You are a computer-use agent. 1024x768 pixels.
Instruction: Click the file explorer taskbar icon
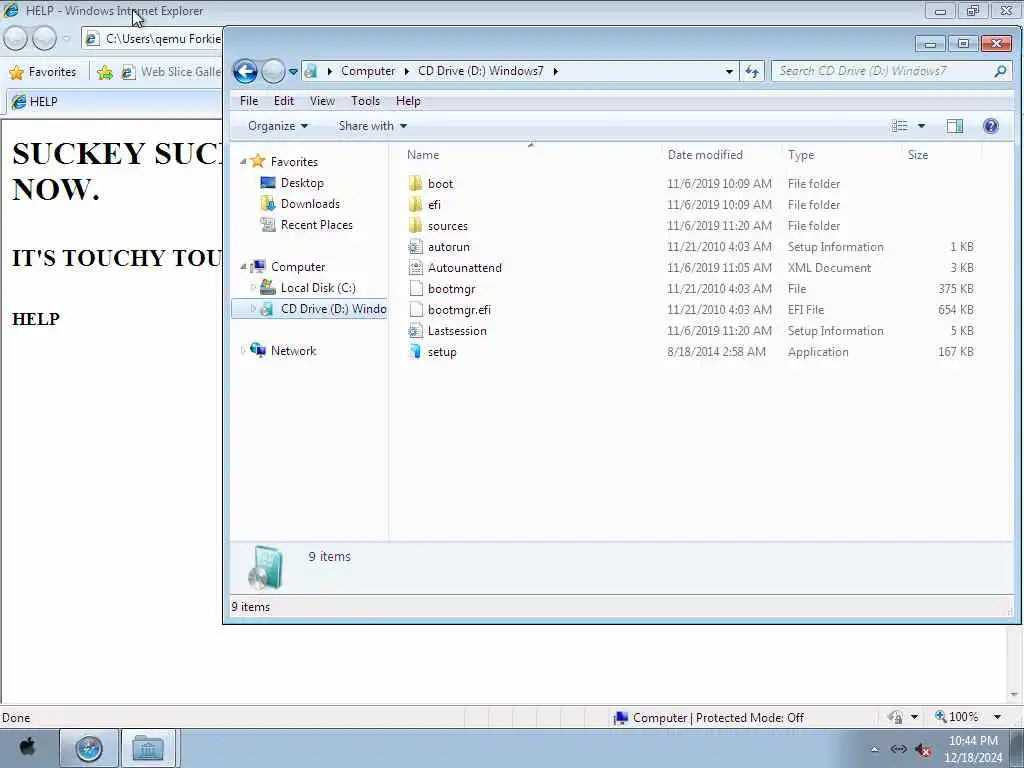coord(148,748)
